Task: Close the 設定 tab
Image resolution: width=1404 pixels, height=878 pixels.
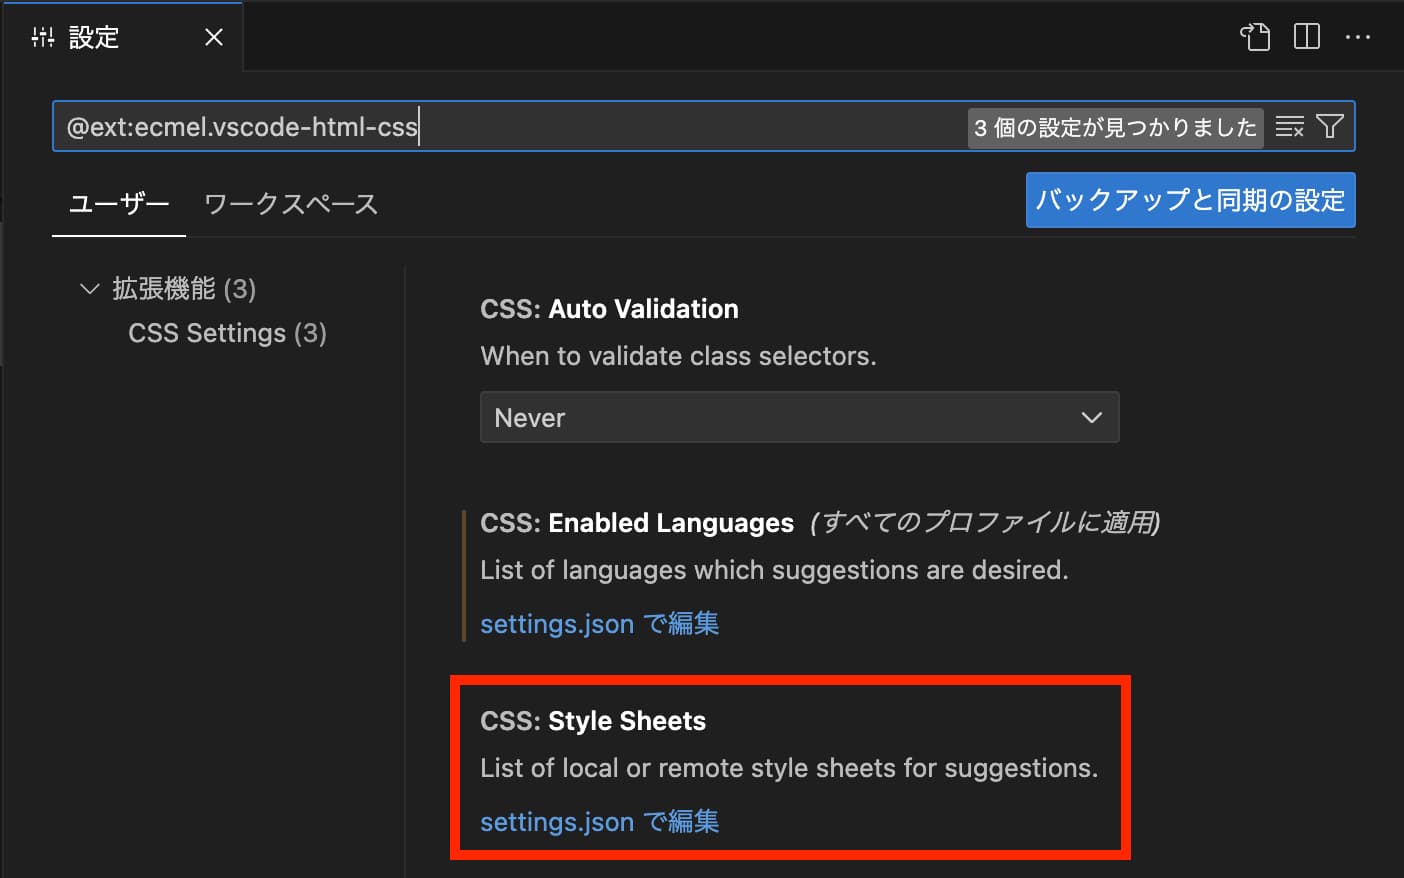Action: tap(213, 38)
